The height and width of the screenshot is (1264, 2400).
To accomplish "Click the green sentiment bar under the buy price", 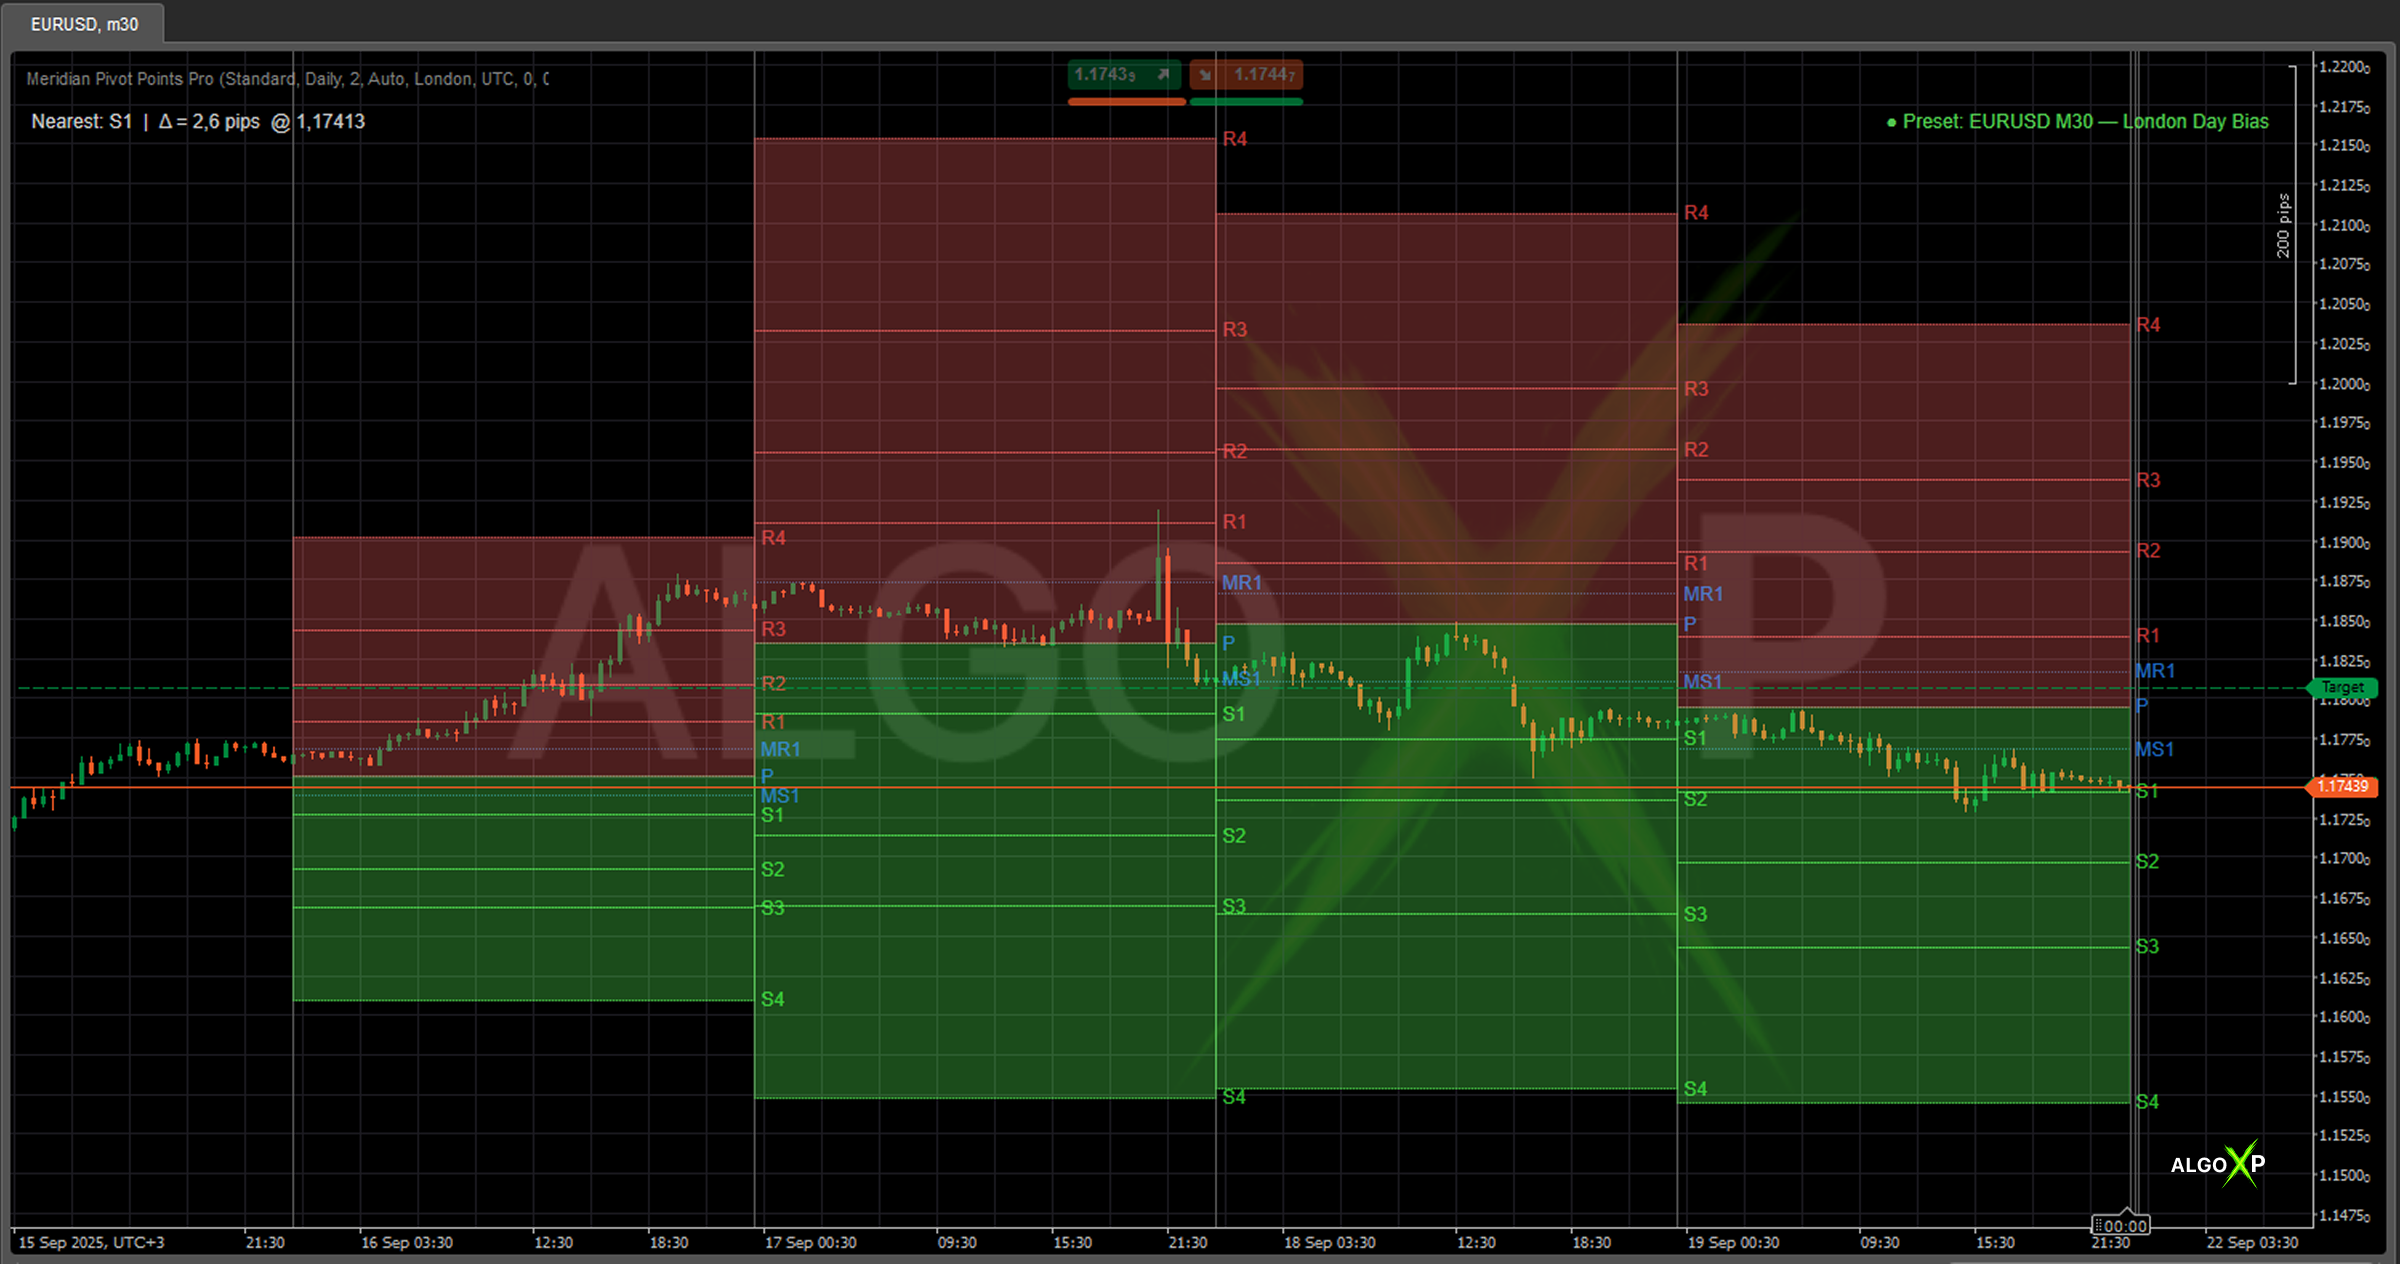I will 1246,101.
